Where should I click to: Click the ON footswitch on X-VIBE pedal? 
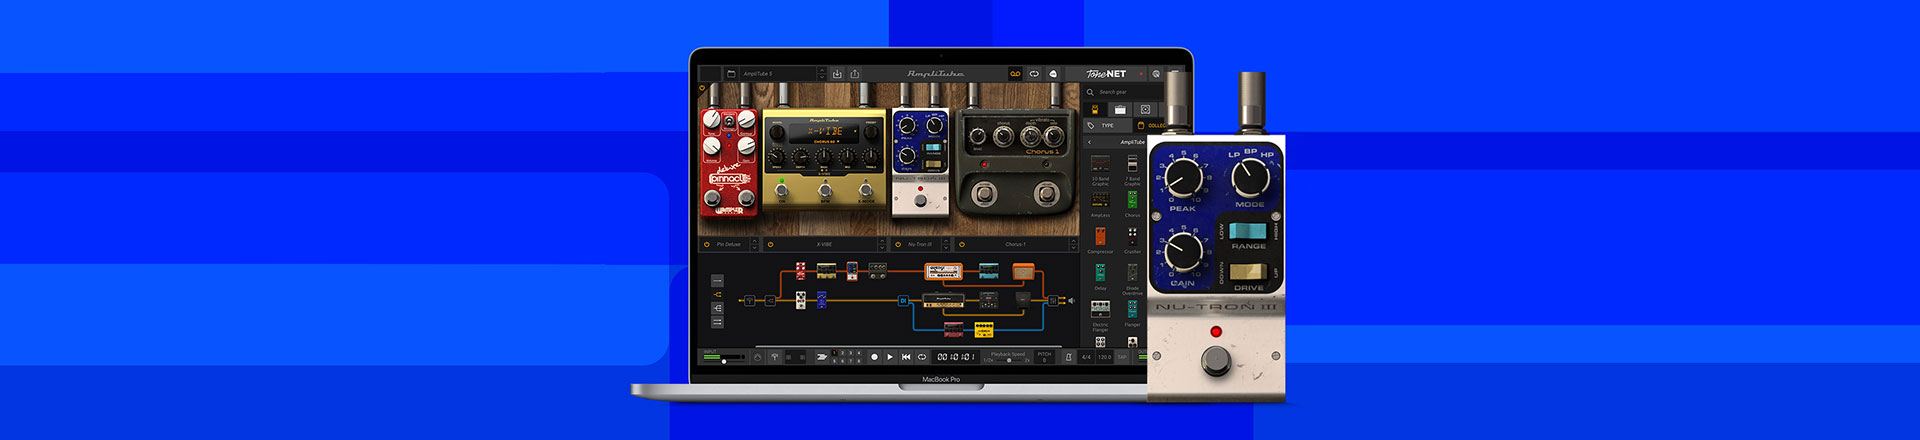click(x=783, y=189)
